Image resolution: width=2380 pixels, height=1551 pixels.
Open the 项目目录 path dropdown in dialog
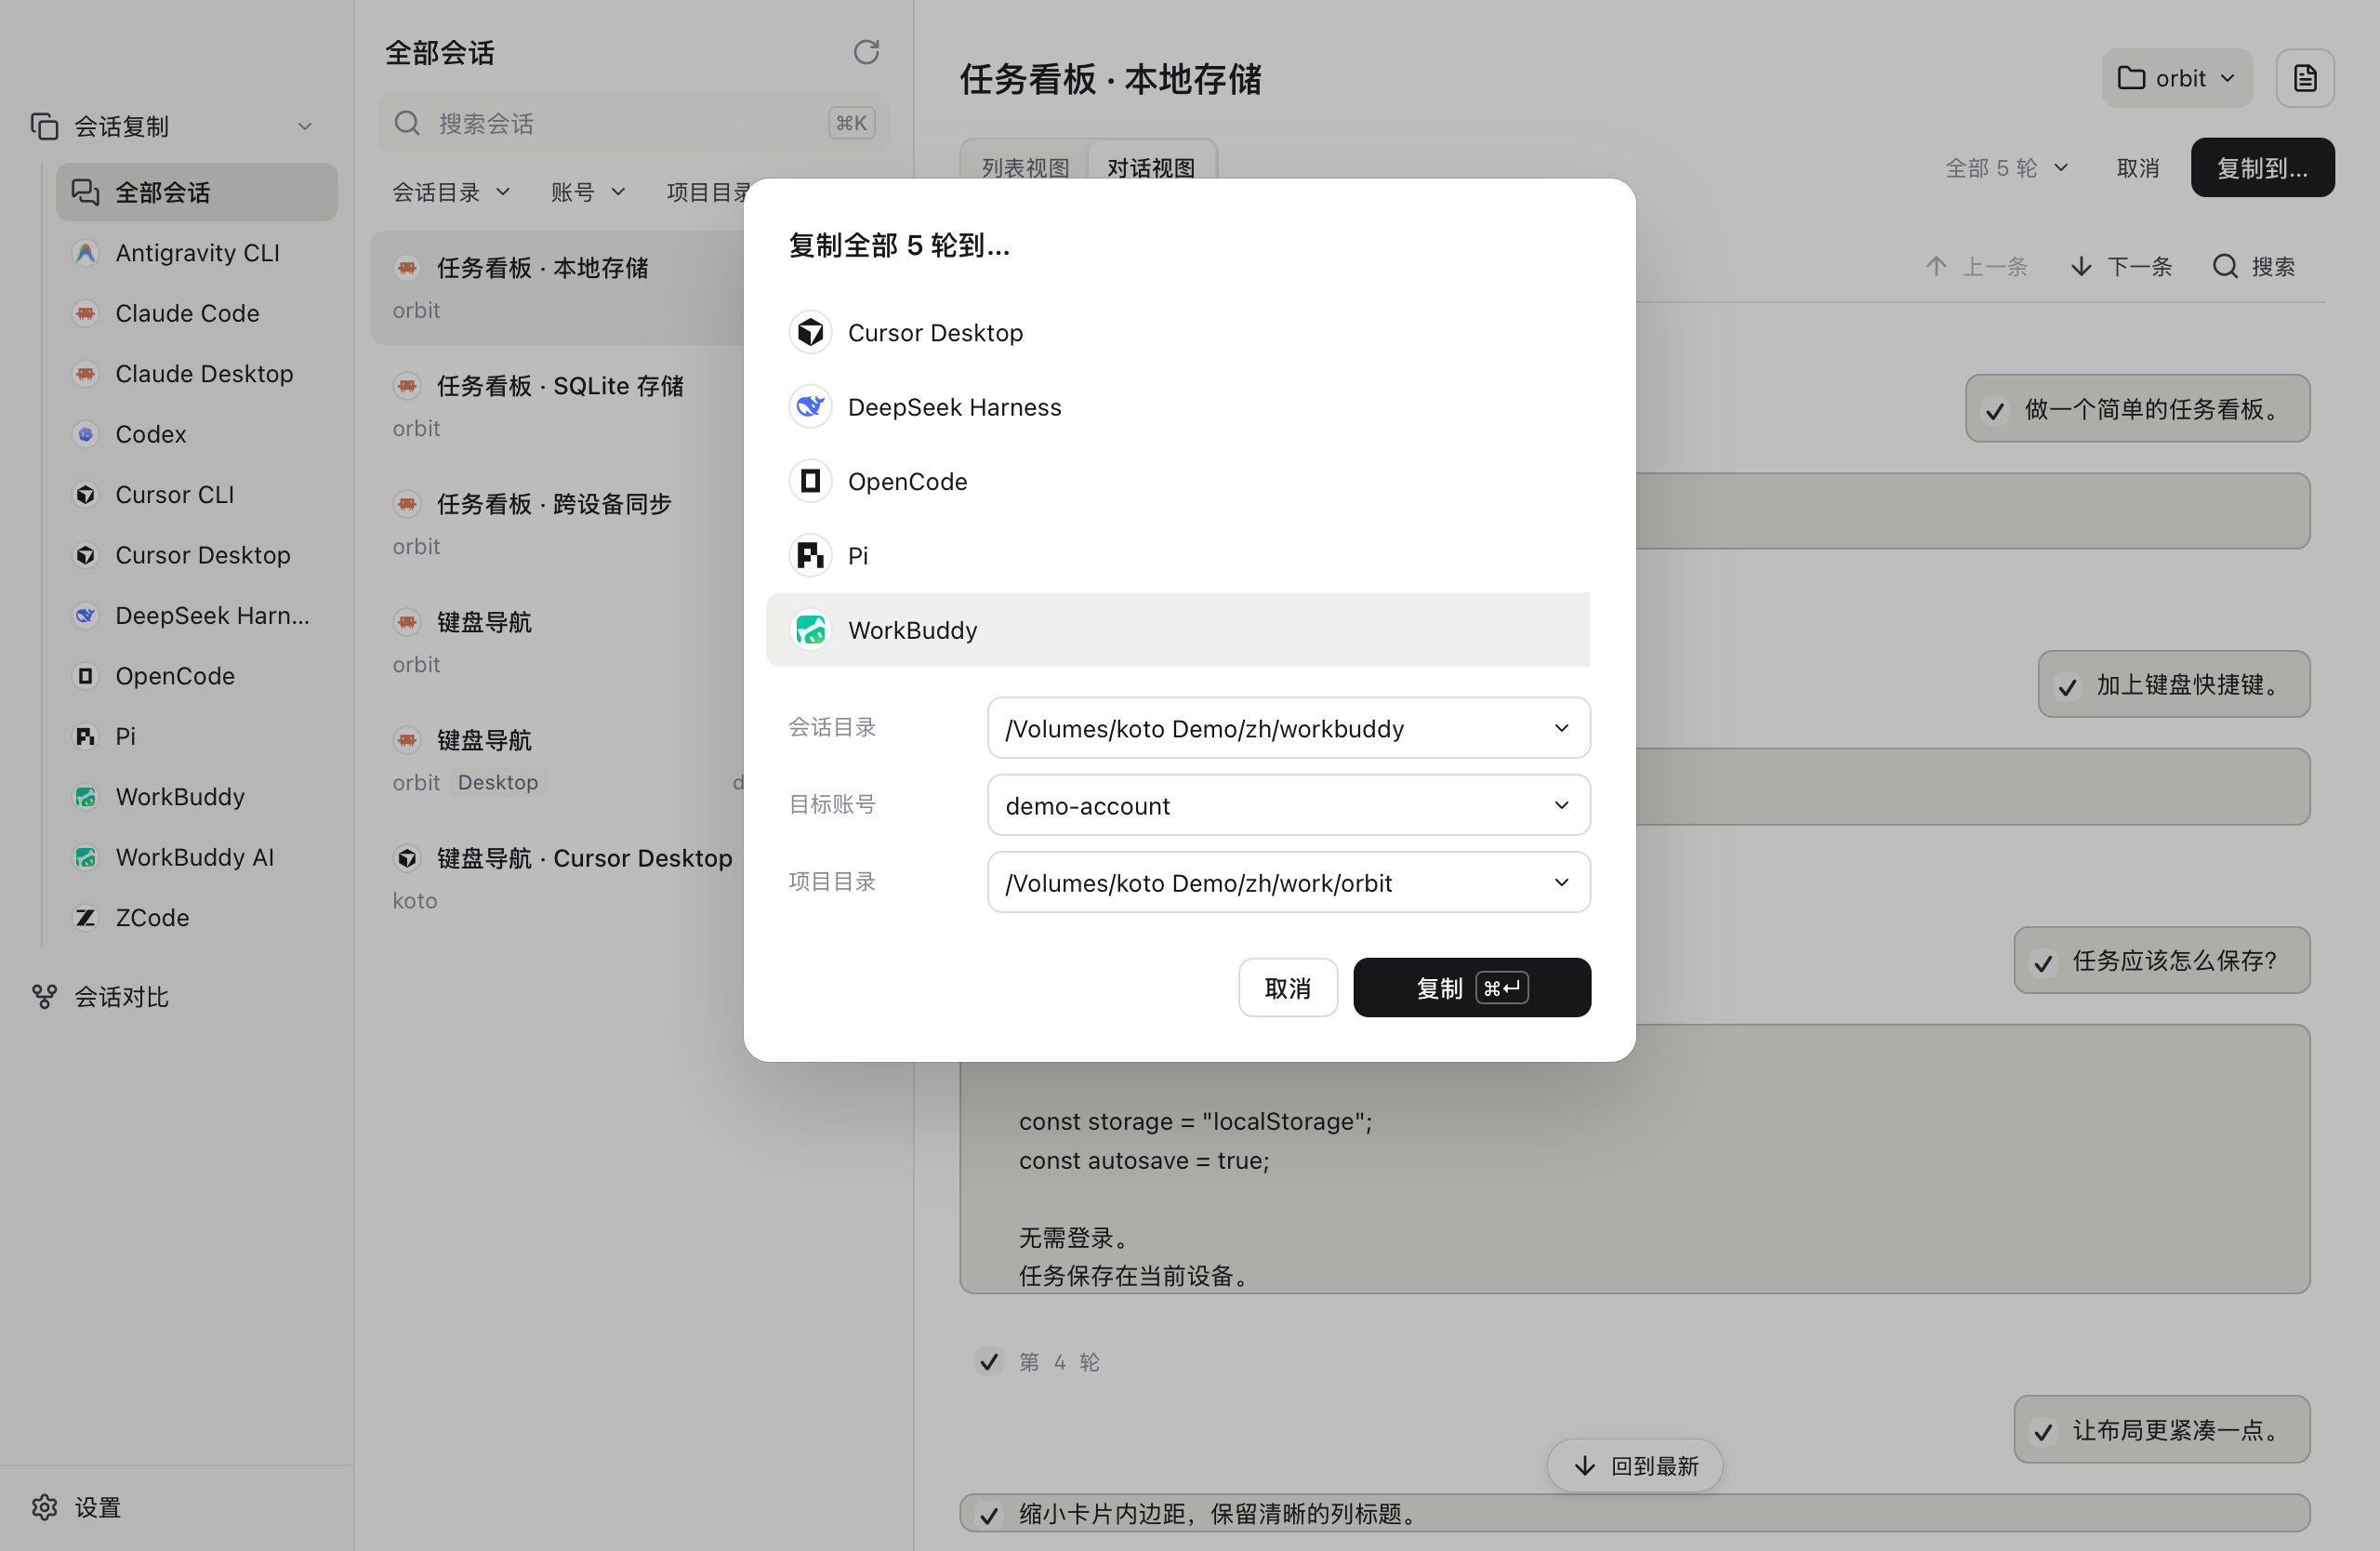[1288, 882]
